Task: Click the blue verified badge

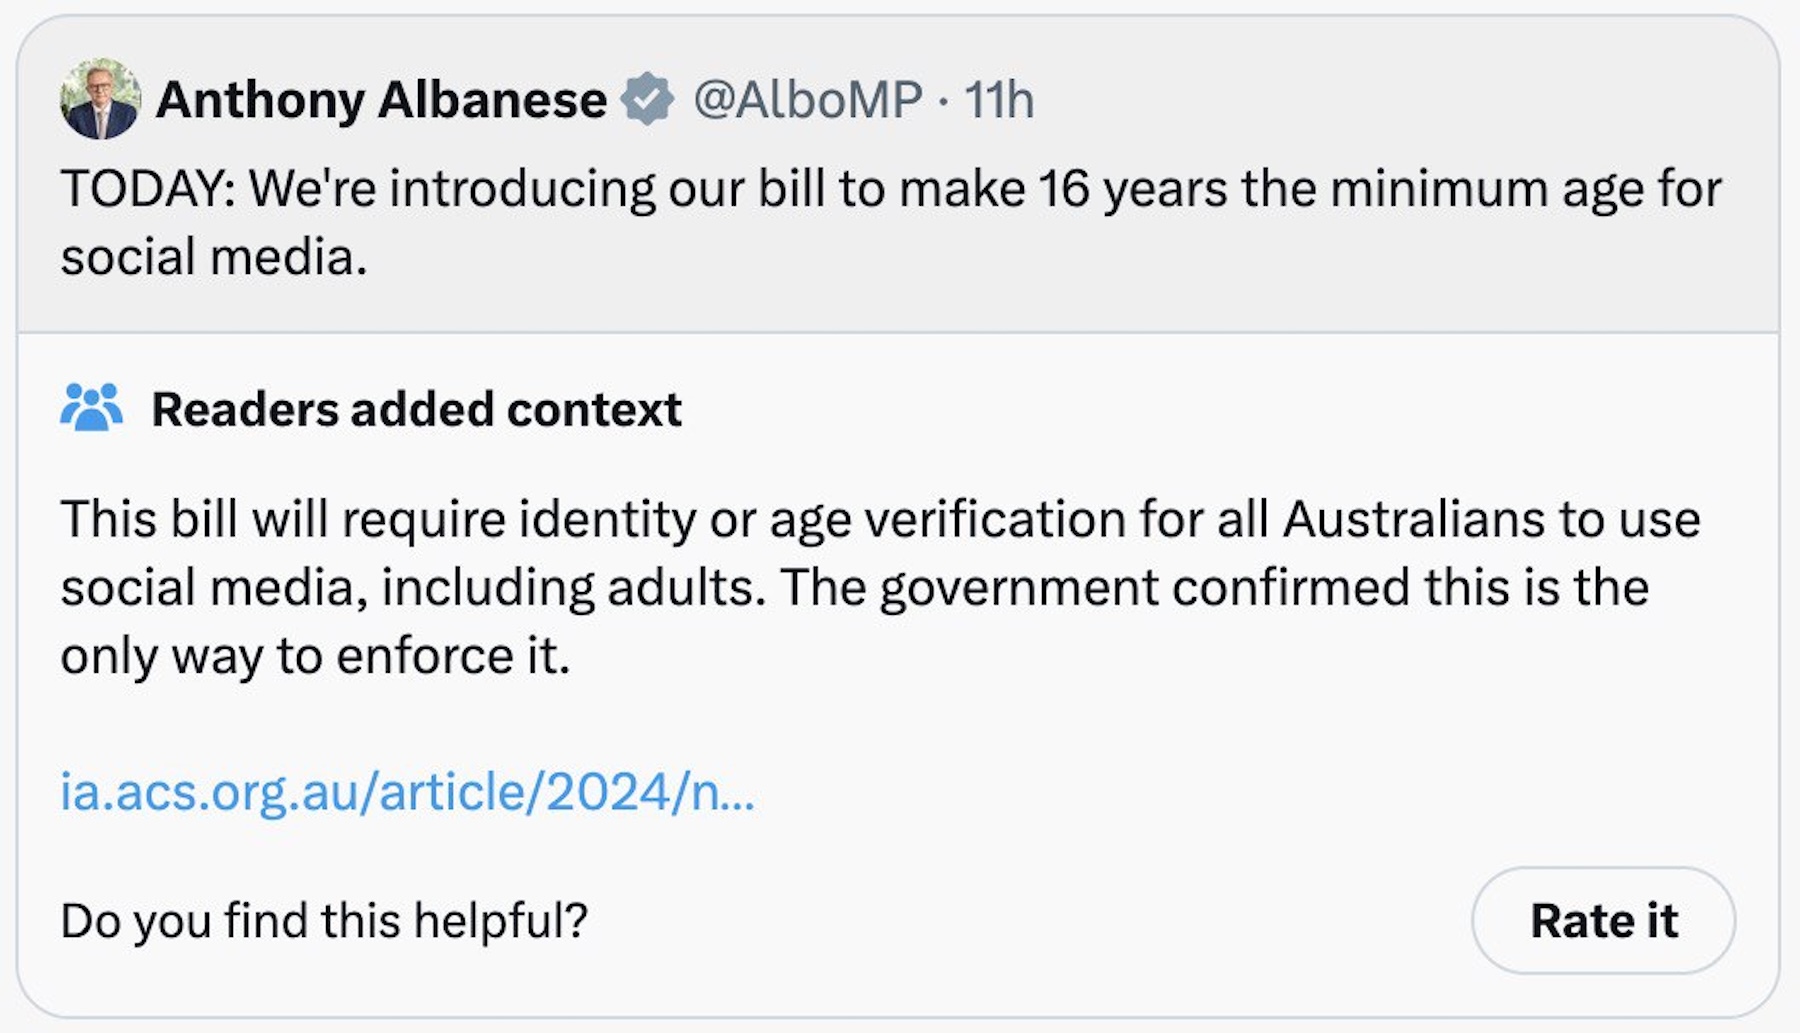Action: (647, 99)
